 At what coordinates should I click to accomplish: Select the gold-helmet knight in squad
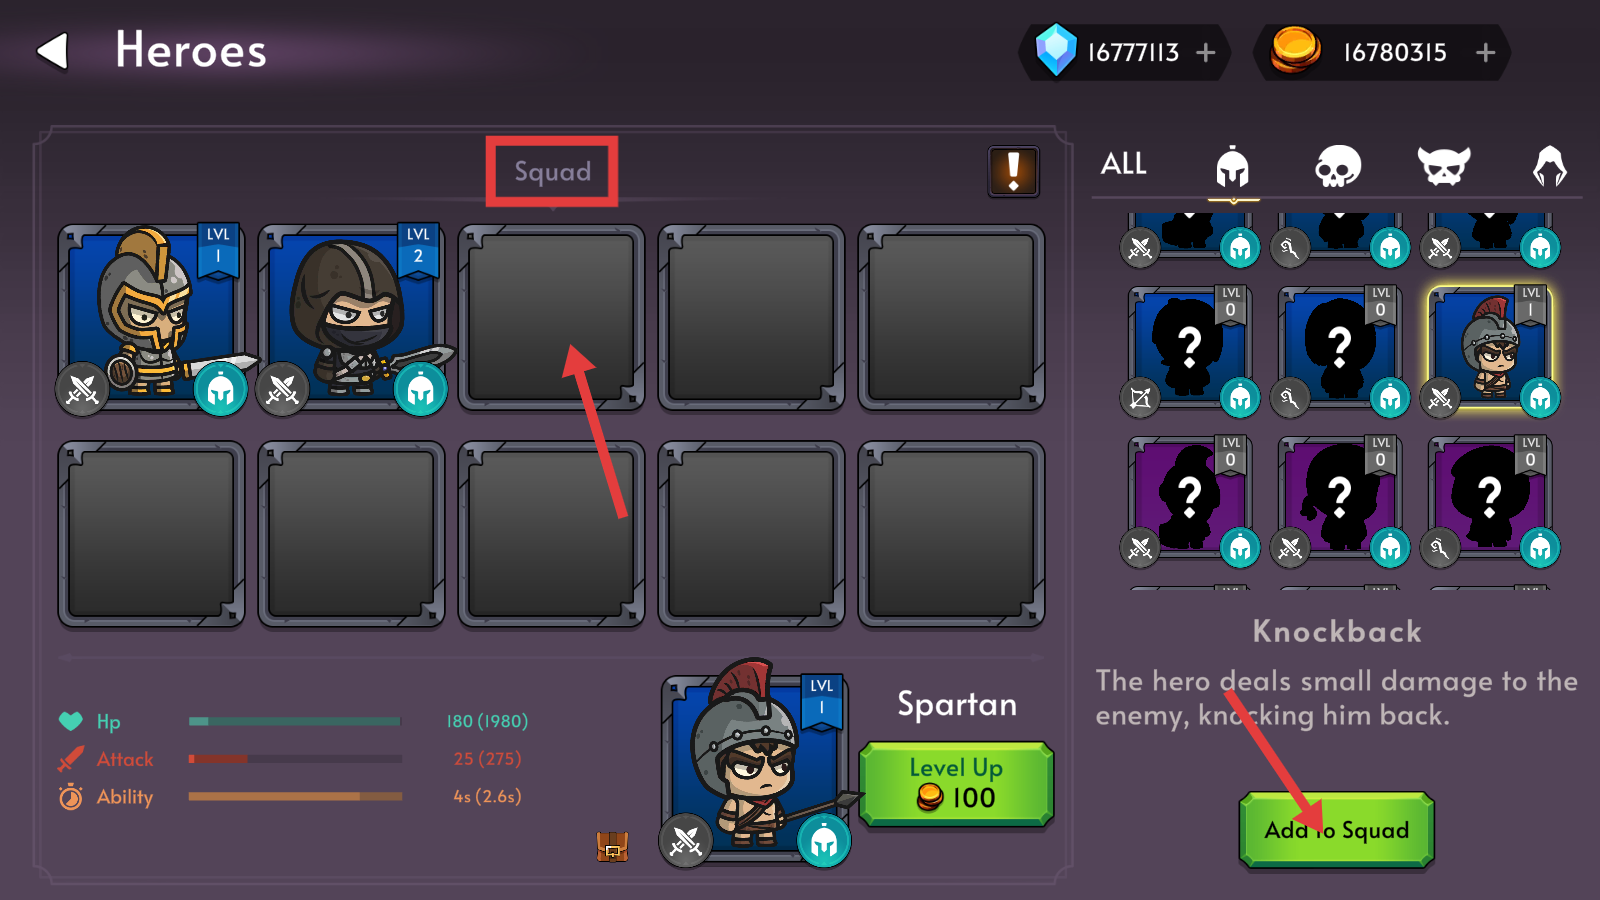[x=151, y=317]
